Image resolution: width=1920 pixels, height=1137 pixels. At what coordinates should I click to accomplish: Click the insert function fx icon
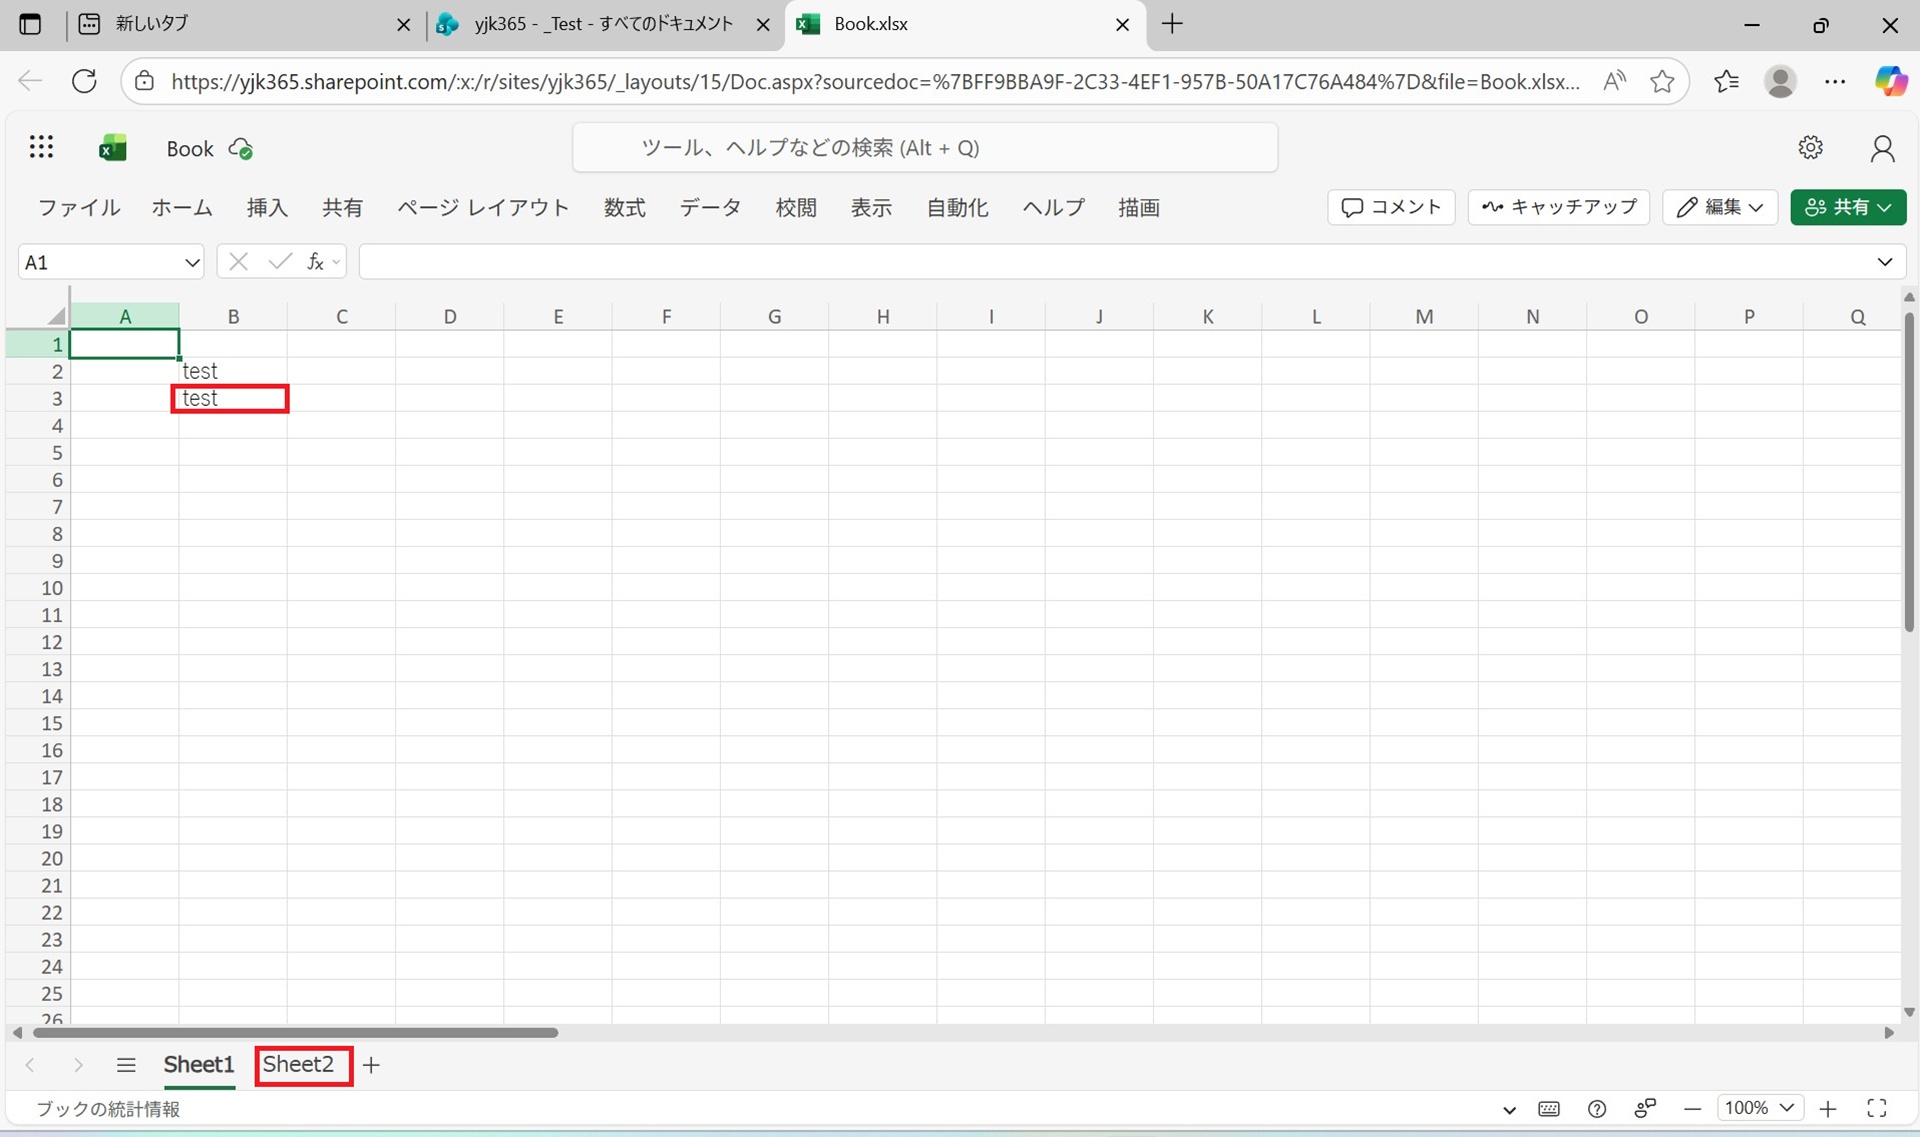click(x=315, y=262)
